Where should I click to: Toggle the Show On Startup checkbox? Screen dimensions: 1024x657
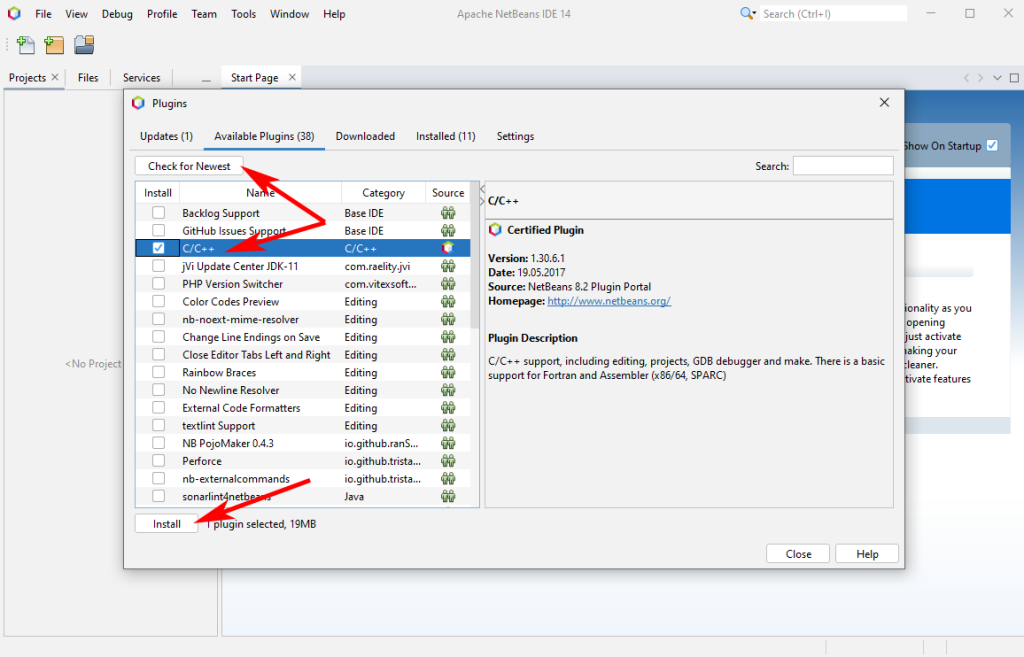(992, 146)
